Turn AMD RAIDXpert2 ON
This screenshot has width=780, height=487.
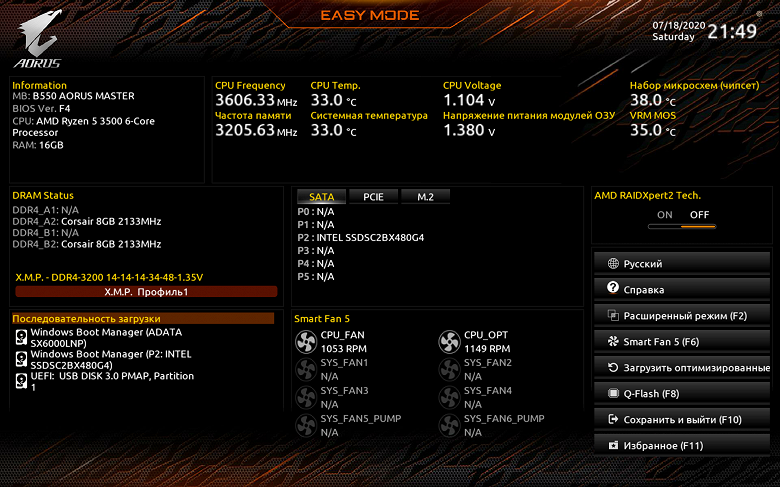tap(665, 215)
